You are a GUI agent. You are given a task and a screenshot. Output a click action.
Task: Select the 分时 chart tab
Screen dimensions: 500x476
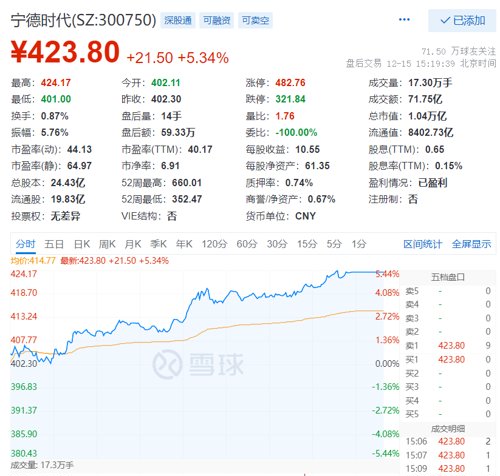pos(25,244)
